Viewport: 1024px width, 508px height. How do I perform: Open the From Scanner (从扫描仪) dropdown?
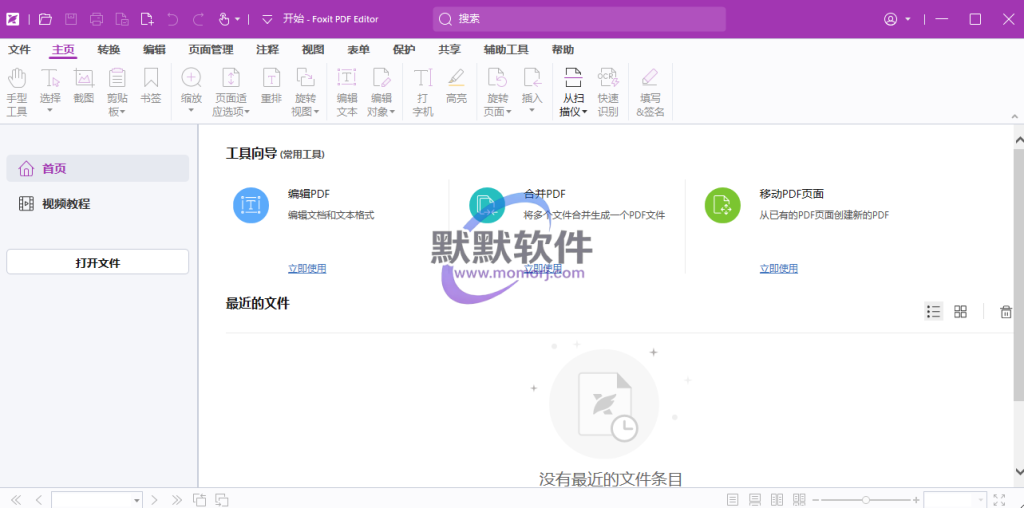(573, 112)
